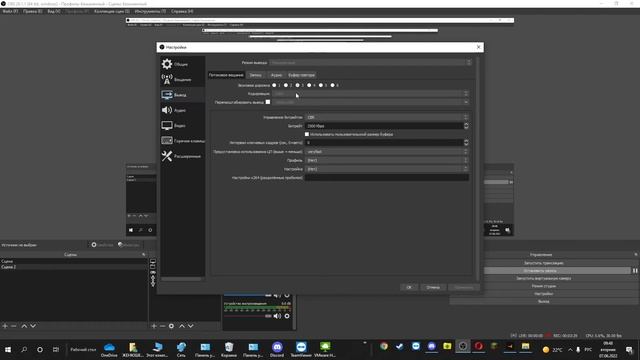Click Режим студии in the controls panel
Screen dimensions: 640x360
pos(543,286)
